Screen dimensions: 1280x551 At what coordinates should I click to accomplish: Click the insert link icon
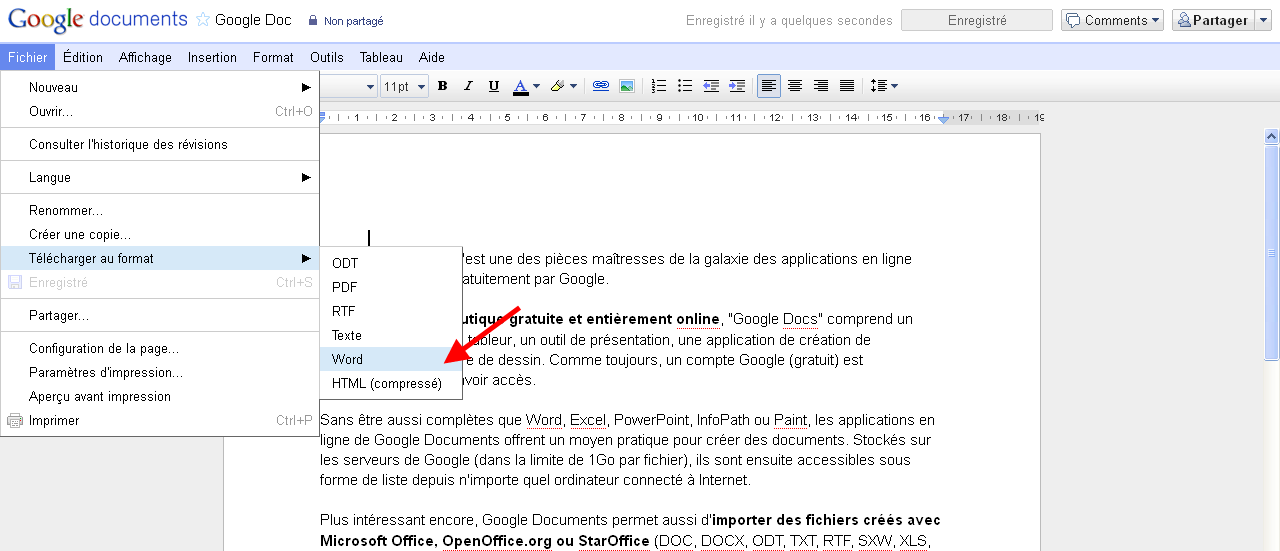pos(601,86)
